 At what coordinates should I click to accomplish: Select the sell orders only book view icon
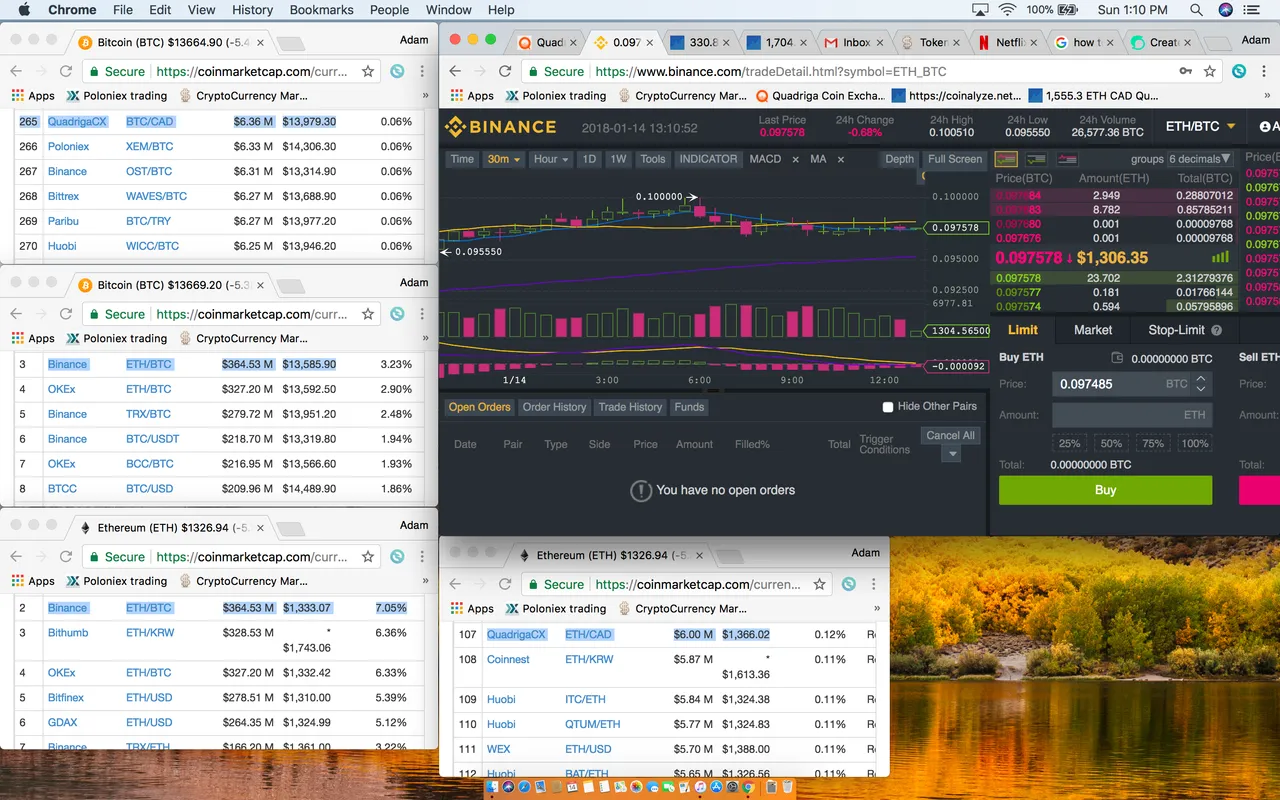coord(1068,159)
